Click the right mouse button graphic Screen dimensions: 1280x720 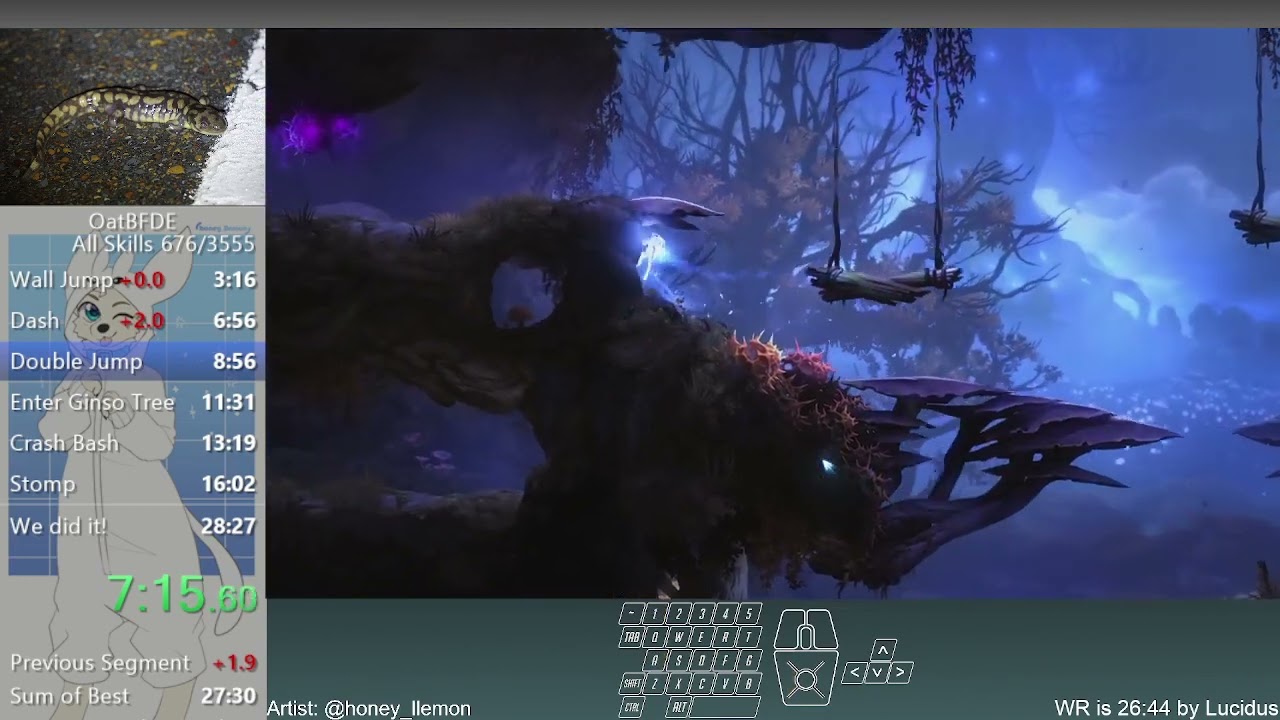click(824, 629)
